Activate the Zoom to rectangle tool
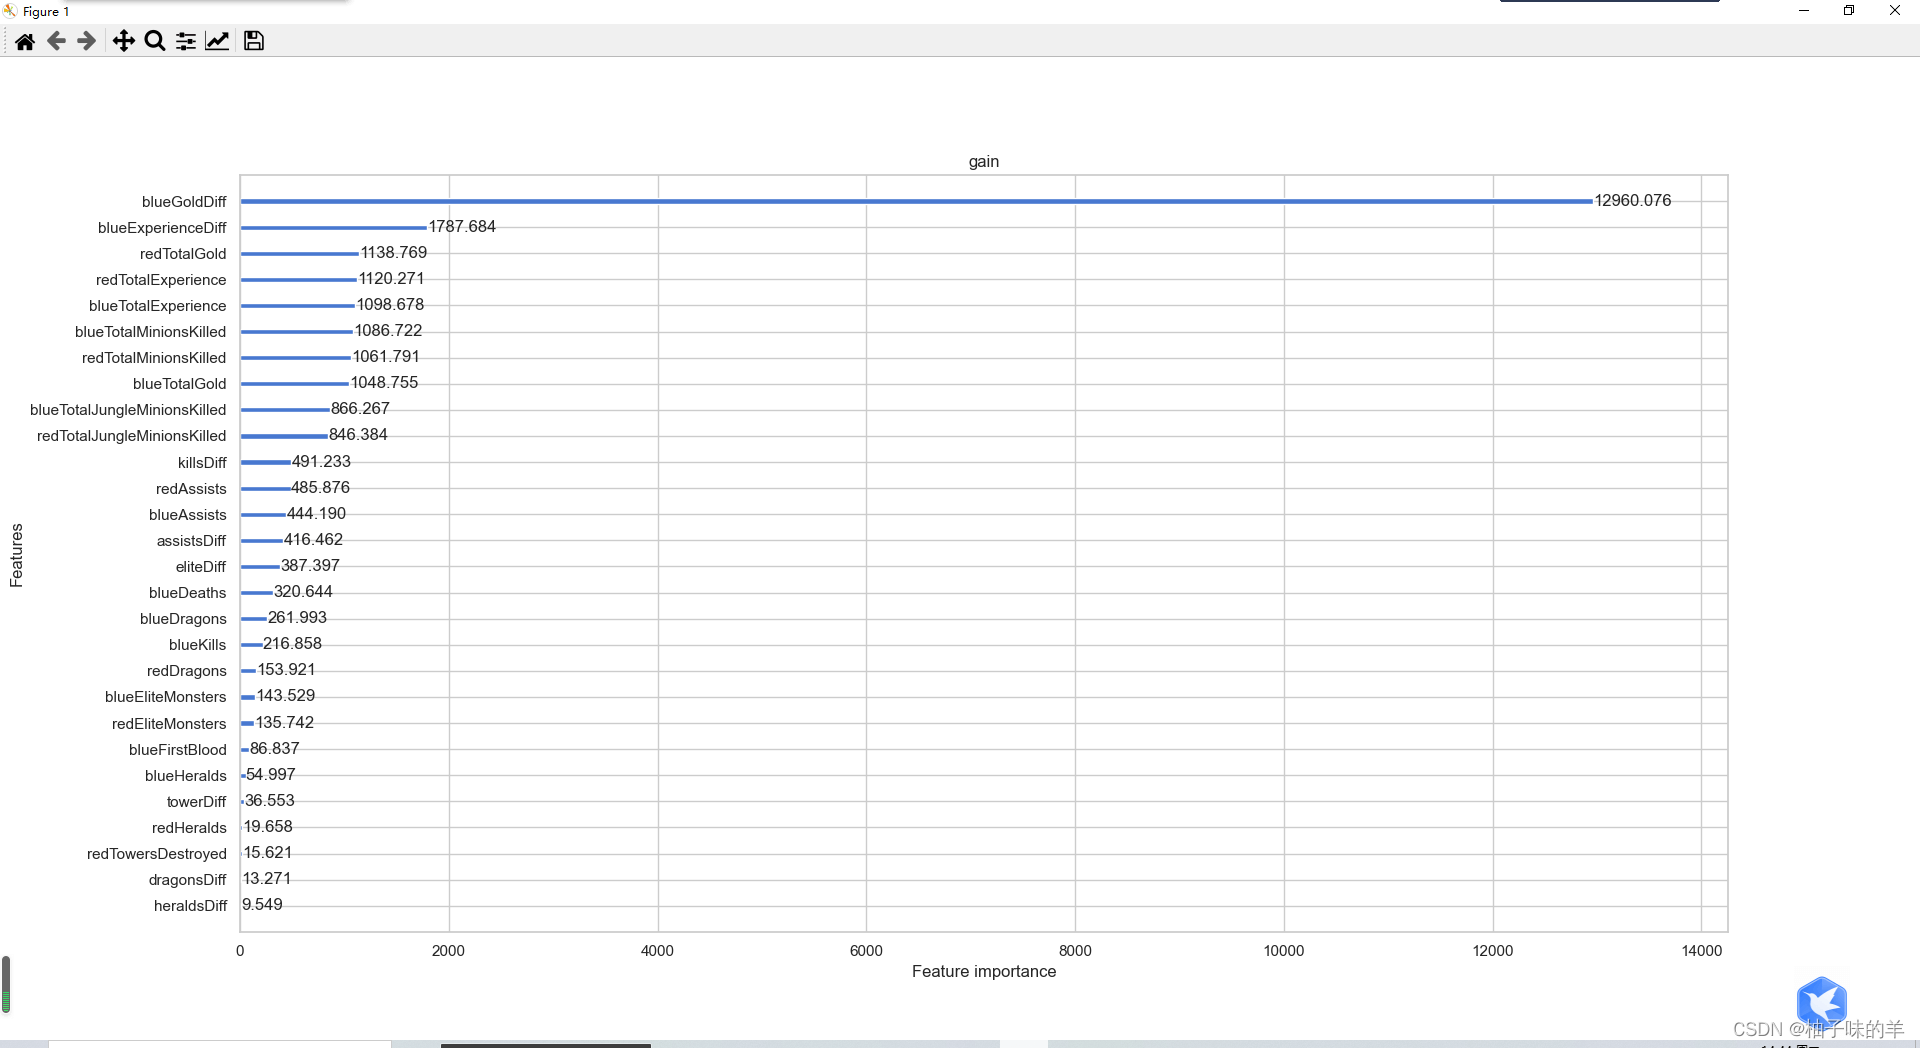The width and height of the screenshot is (1920, 1048). point(154,41)
